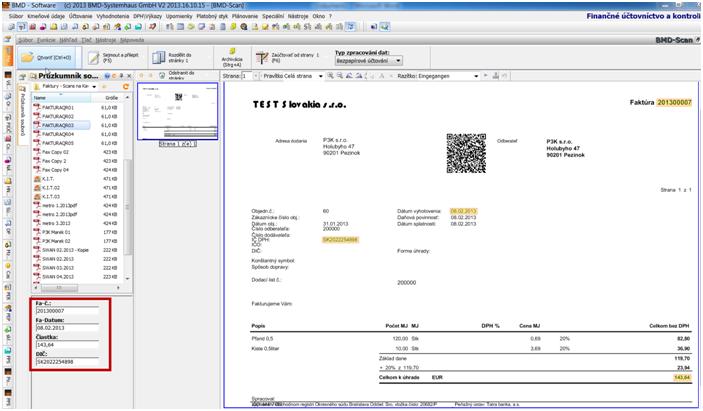Close the Průzkumník souborů panel
Image resolution: width=703 pixels, height=411 pixels.
click(129, 76)
